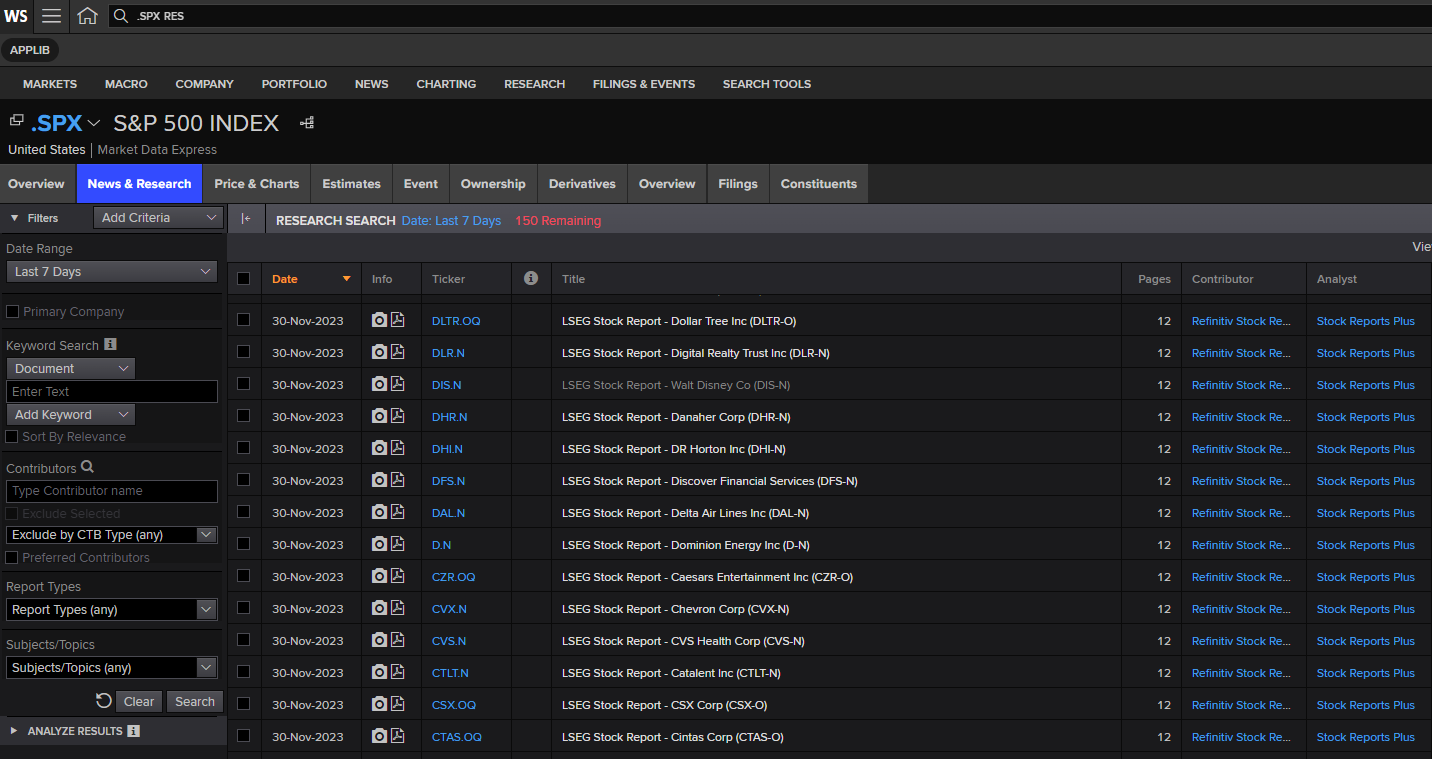Viewport: 1432px width, 759px height.
Task: Open the Report Types (any) dropdown
Action: tap(111, 610)
